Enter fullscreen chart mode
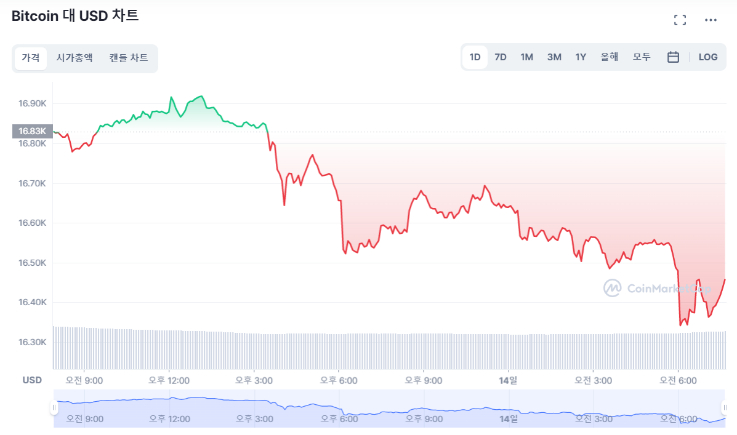Screen dimensions: 737x435 click(680, 20)
